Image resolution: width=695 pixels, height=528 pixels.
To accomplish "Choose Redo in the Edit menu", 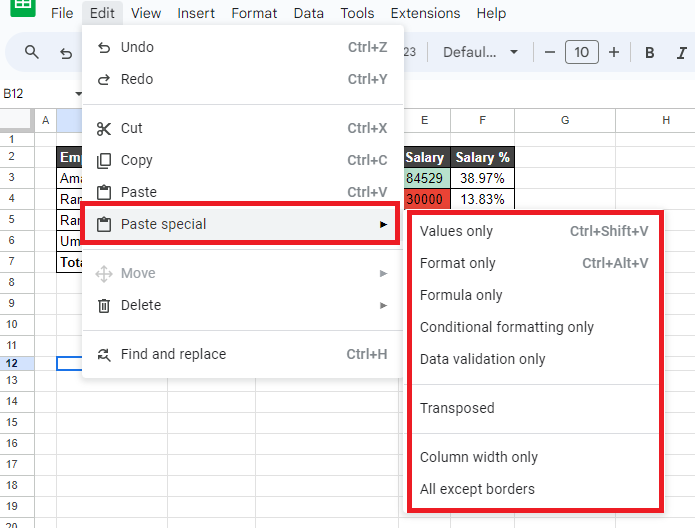I will (x=242, y=79).
